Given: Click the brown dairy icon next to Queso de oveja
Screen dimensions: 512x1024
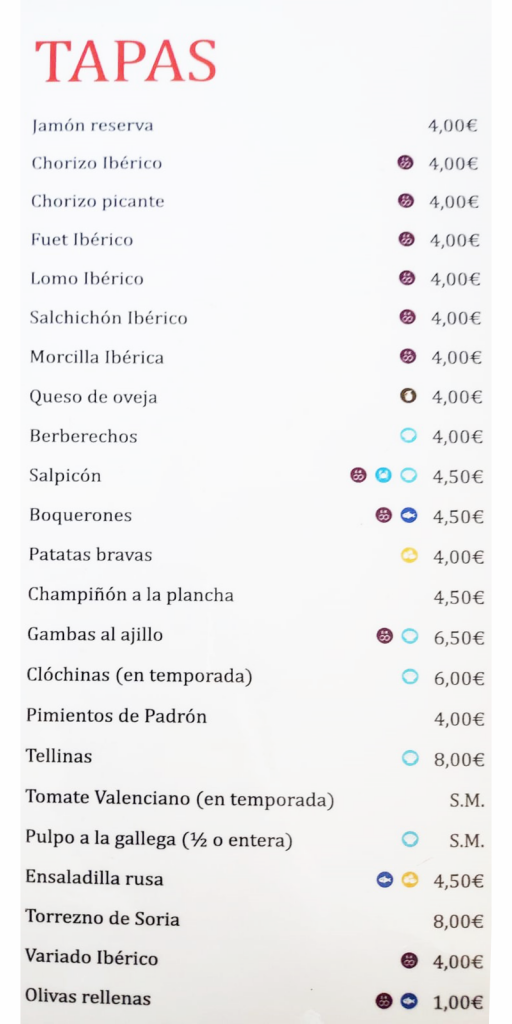Looking at the screenshot, I should (408, 396).
